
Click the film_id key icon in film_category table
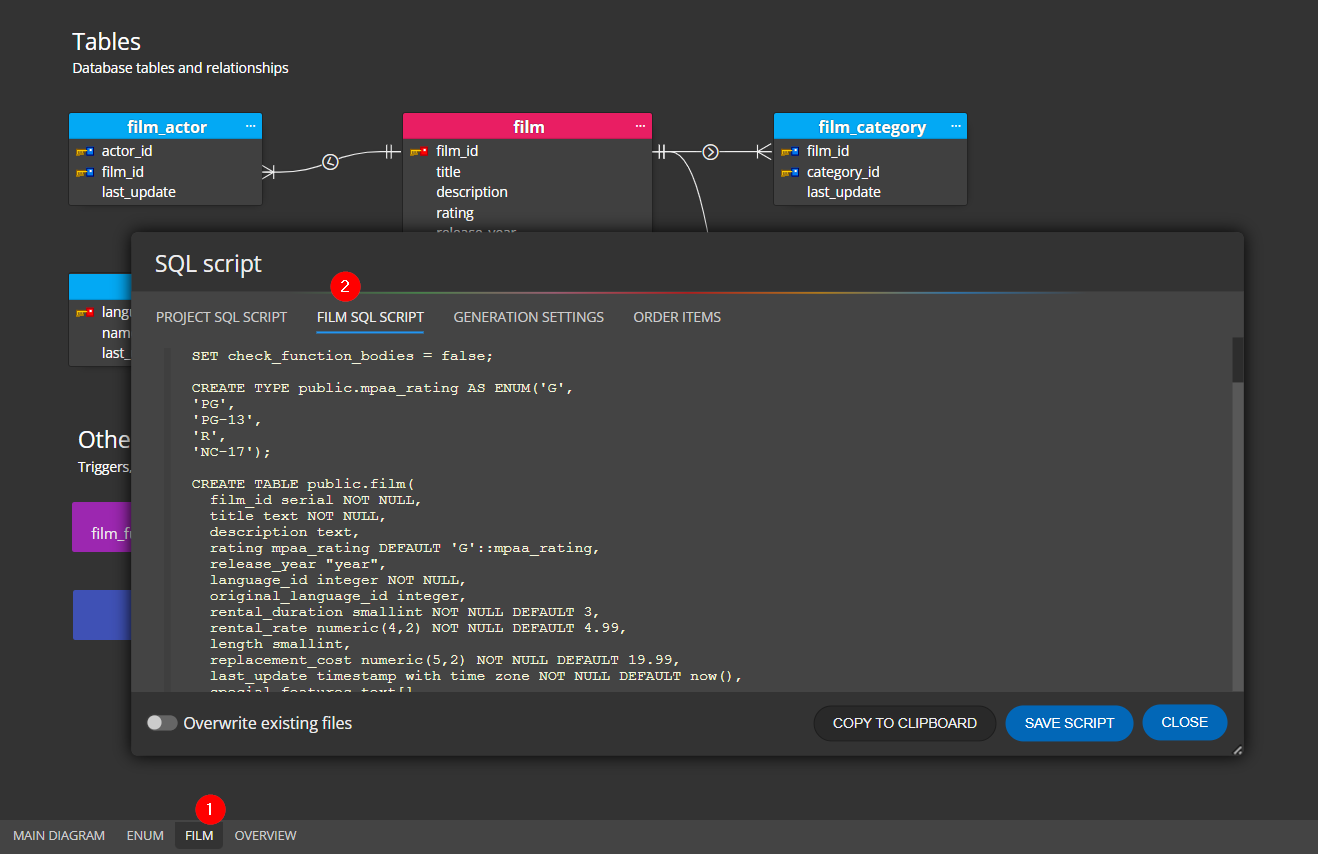(x=790, y=151)
